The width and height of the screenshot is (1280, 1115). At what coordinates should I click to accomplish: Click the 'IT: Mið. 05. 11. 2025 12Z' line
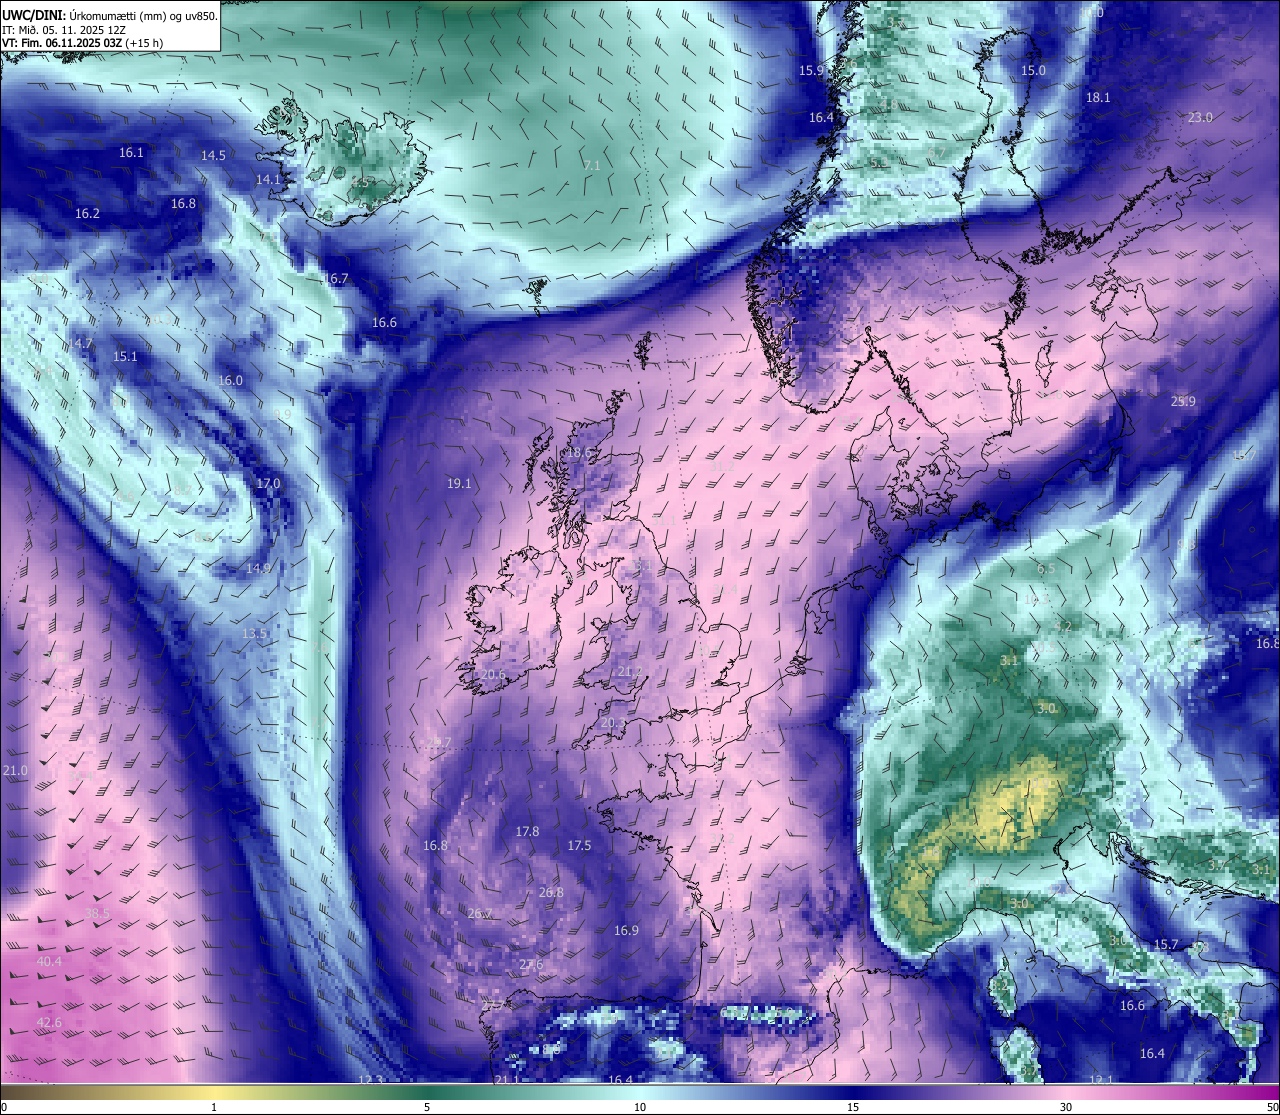pyautogui.click(x=63, y=29)
